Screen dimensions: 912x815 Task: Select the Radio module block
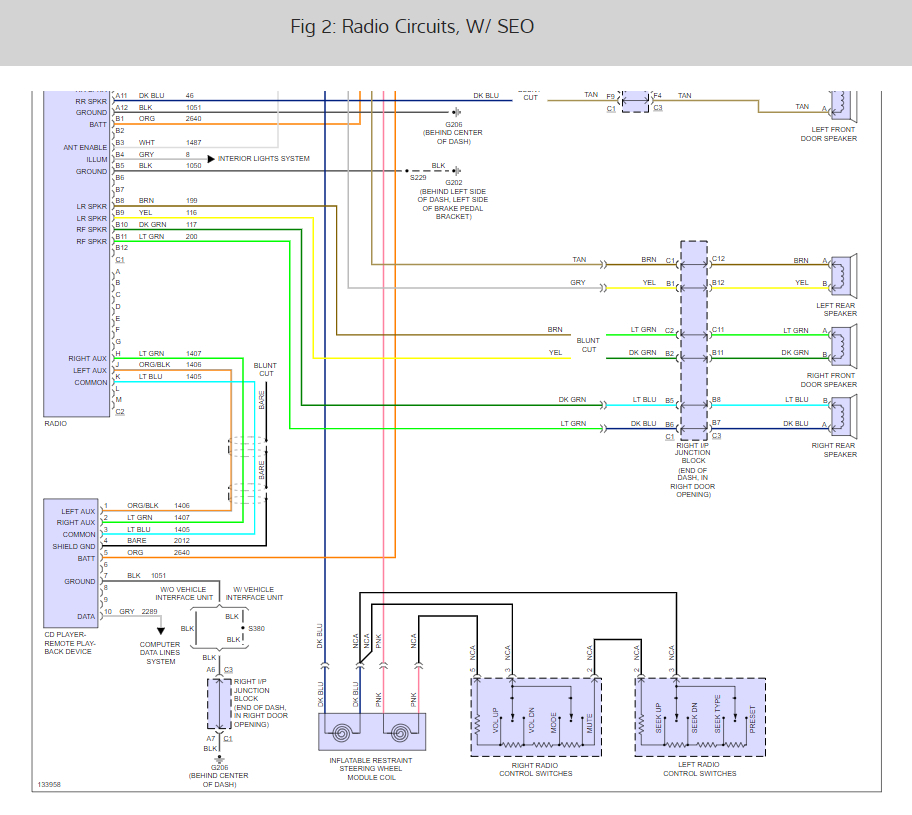(78, 250)
